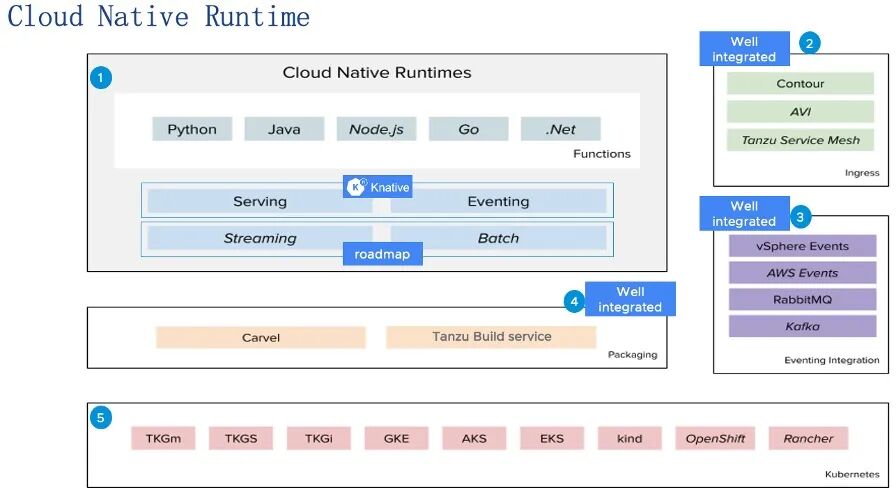Select the Java function box
This screenshot has width=896, height=492.
pyautogui.click(x=284, y=129)
